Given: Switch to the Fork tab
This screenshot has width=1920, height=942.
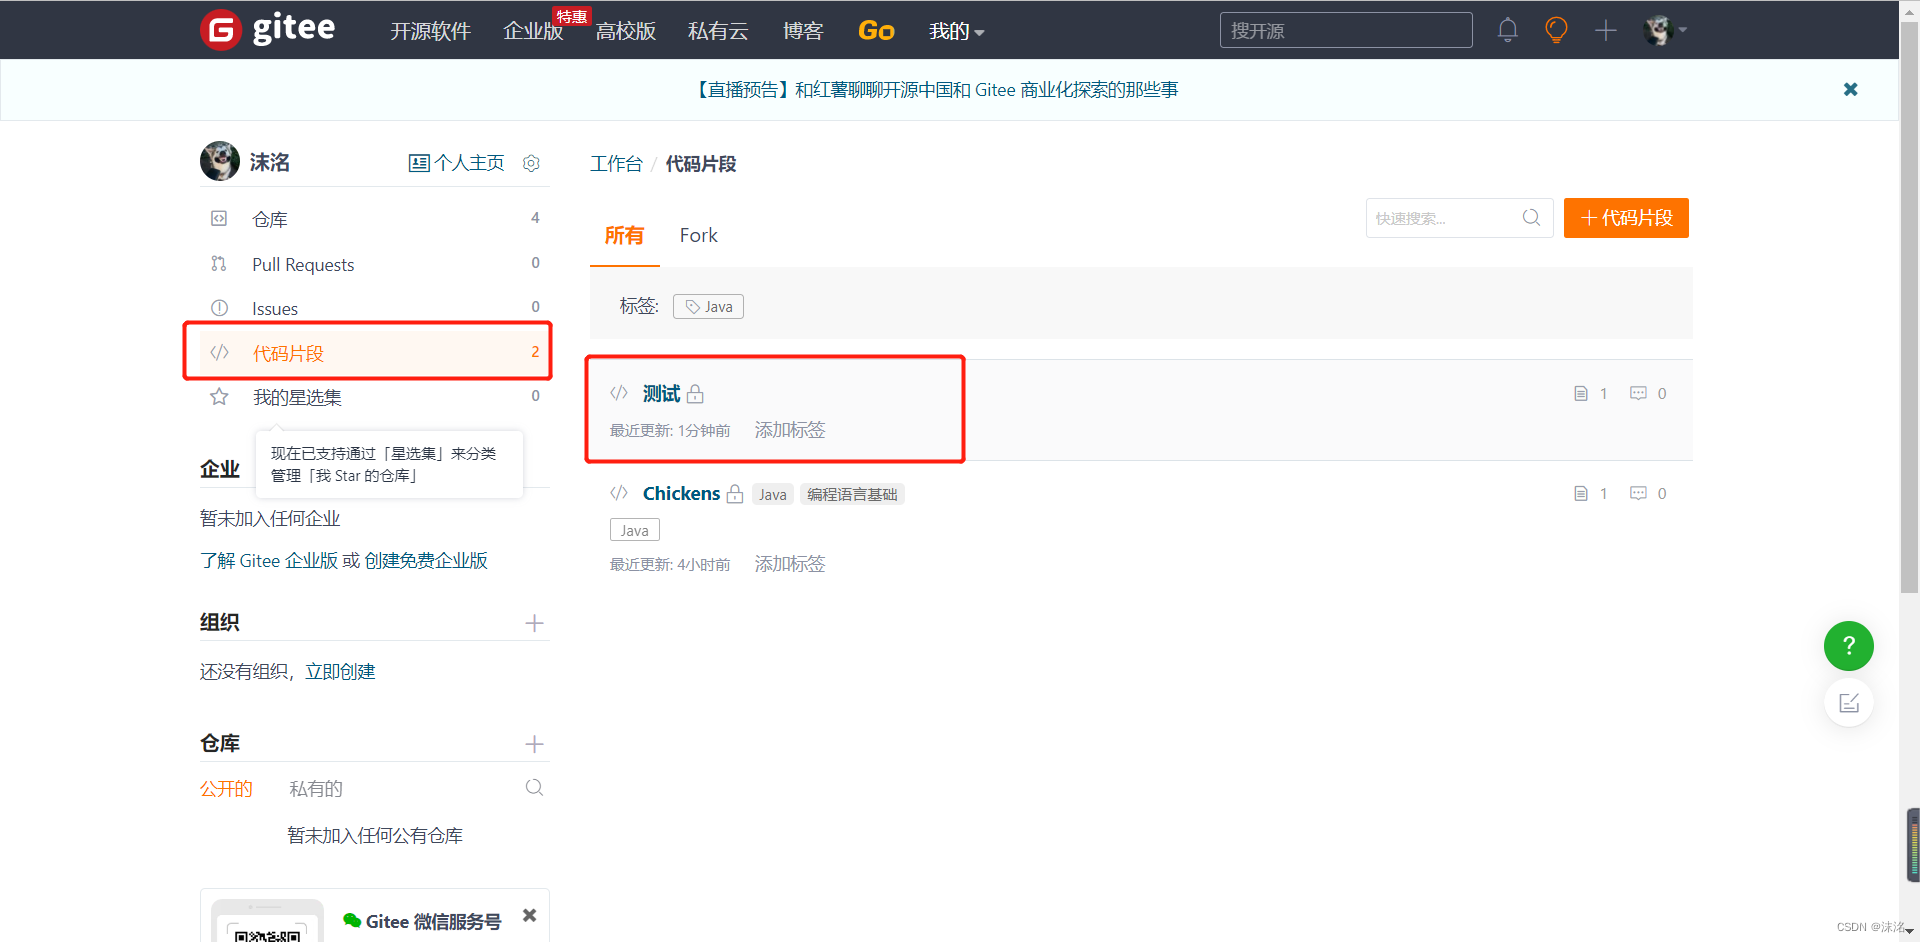Looking at the screenshot, I should [x=698, y=235].
